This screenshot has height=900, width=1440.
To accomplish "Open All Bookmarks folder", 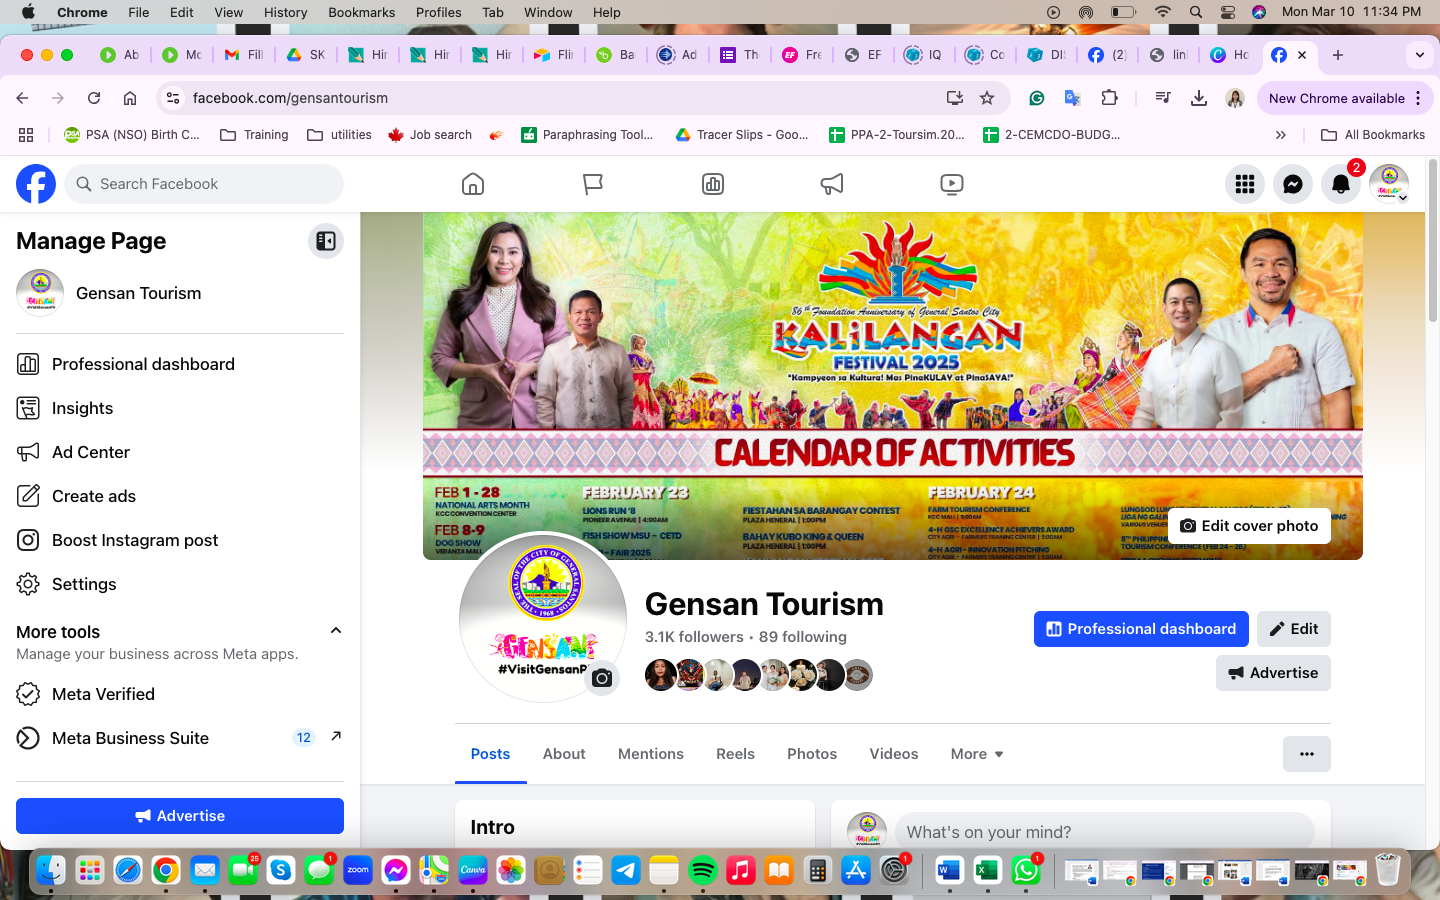I will click(x=1373, y=135).
